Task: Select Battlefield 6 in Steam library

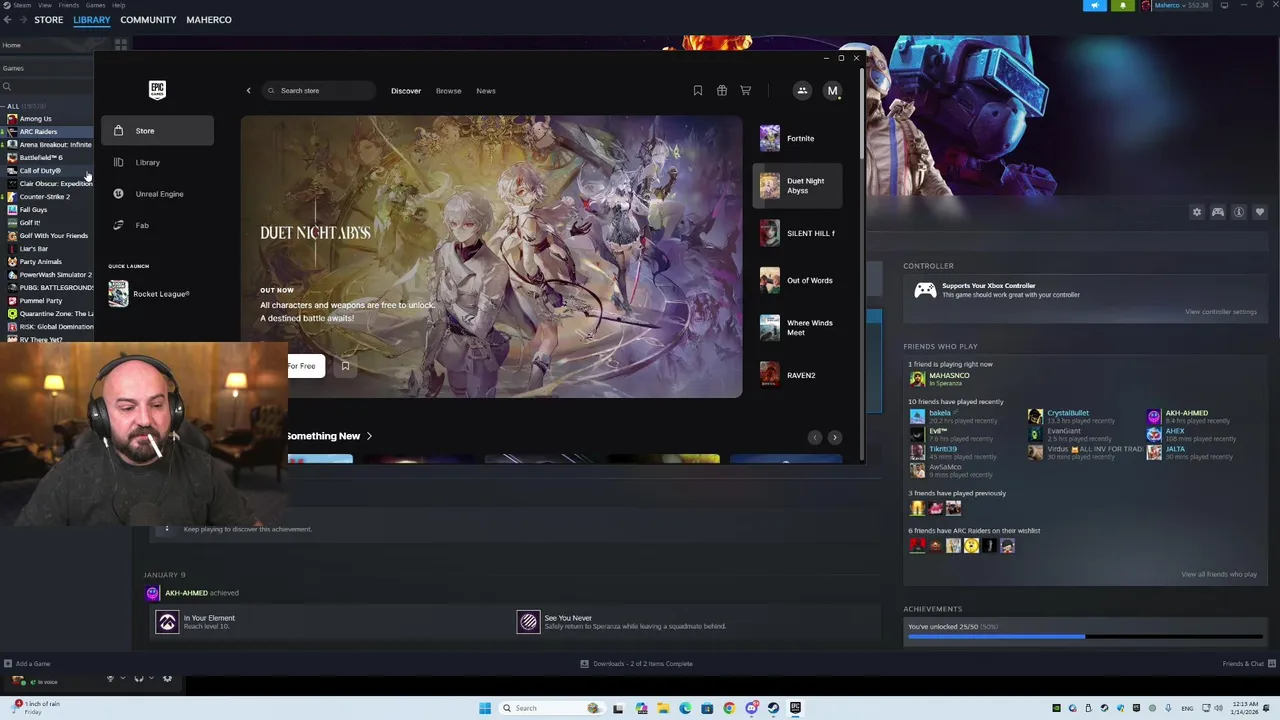Action: [40, 158]
